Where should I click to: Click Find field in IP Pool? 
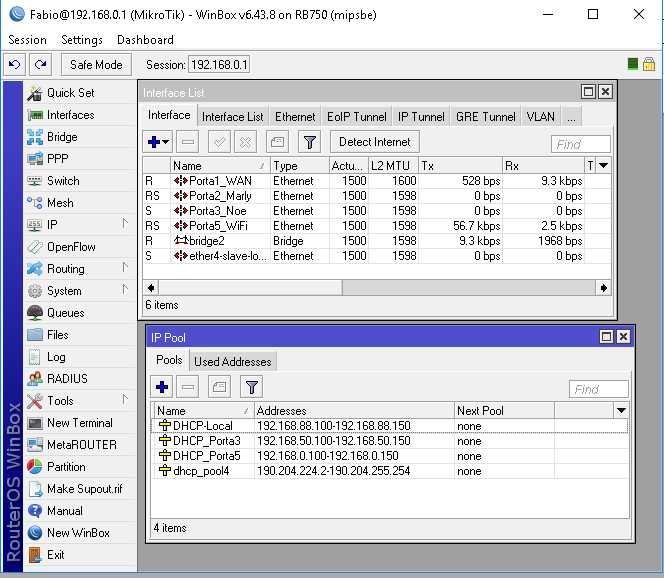pos(598,389)
